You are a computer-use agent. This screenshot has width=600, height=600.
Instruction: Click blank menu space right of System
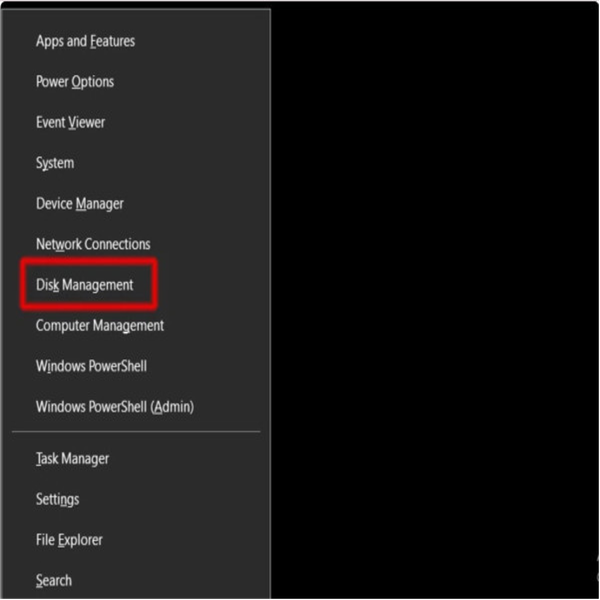(x=180, y=163)
